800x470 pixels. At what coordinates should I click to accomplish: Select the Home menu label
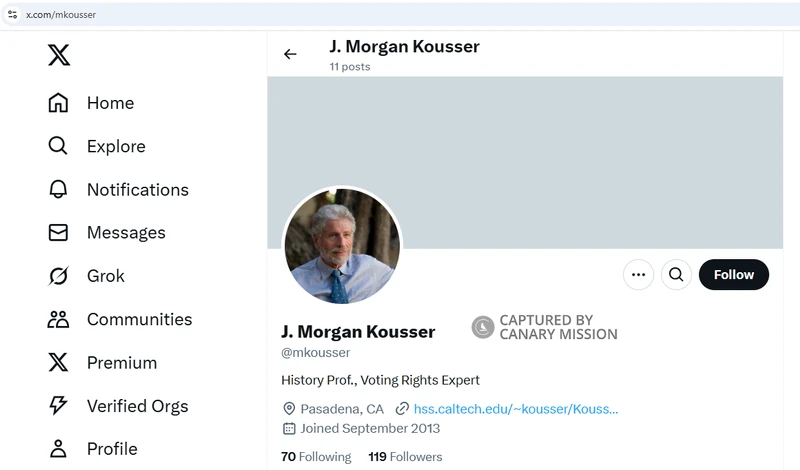(110, 103)
